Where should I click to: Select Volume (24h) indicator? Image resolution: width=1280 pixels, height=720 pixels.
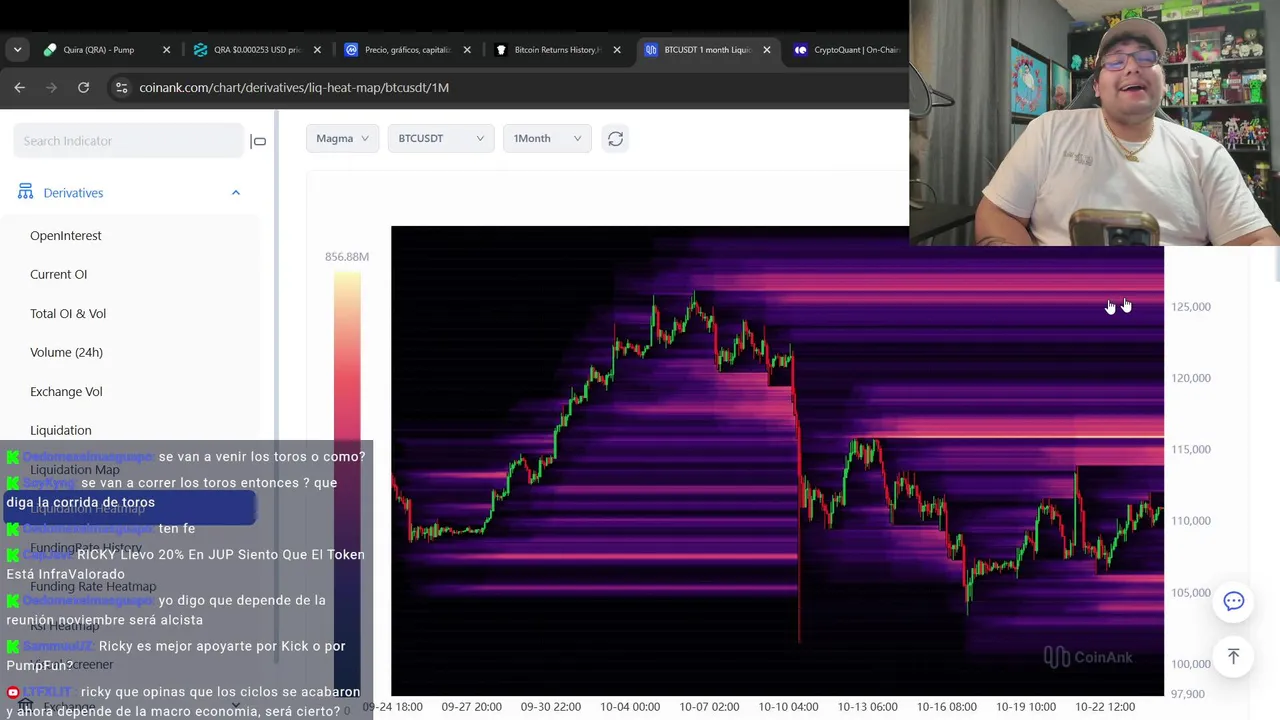click(66, 352)
